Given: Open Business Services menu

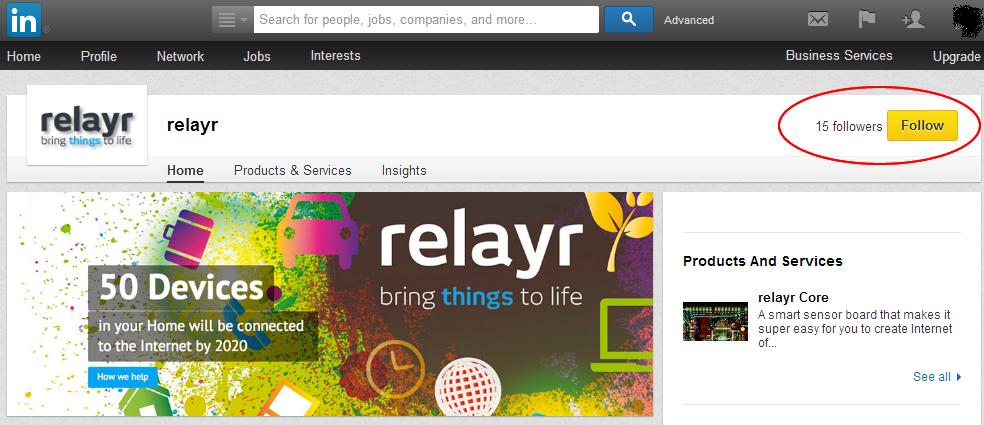Looking at the screenshot, I should coord(839,56).
